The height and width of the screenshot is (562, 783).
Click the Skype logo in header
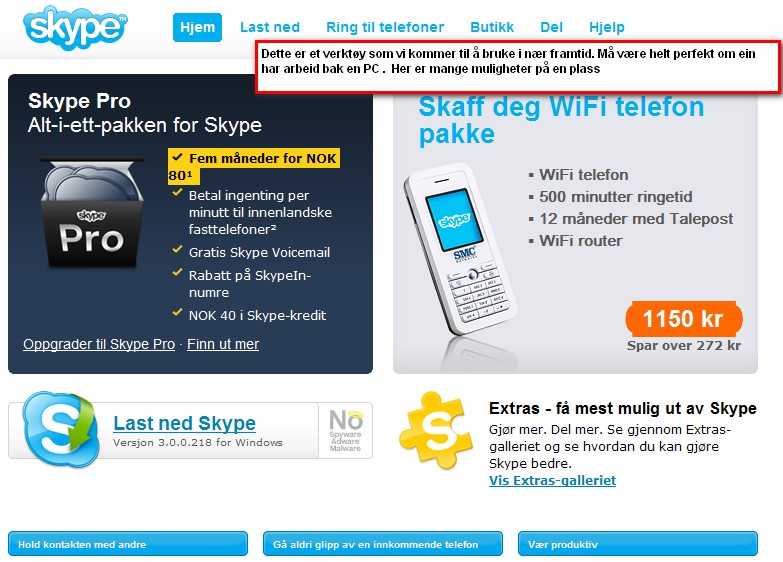tap(75, 27)
